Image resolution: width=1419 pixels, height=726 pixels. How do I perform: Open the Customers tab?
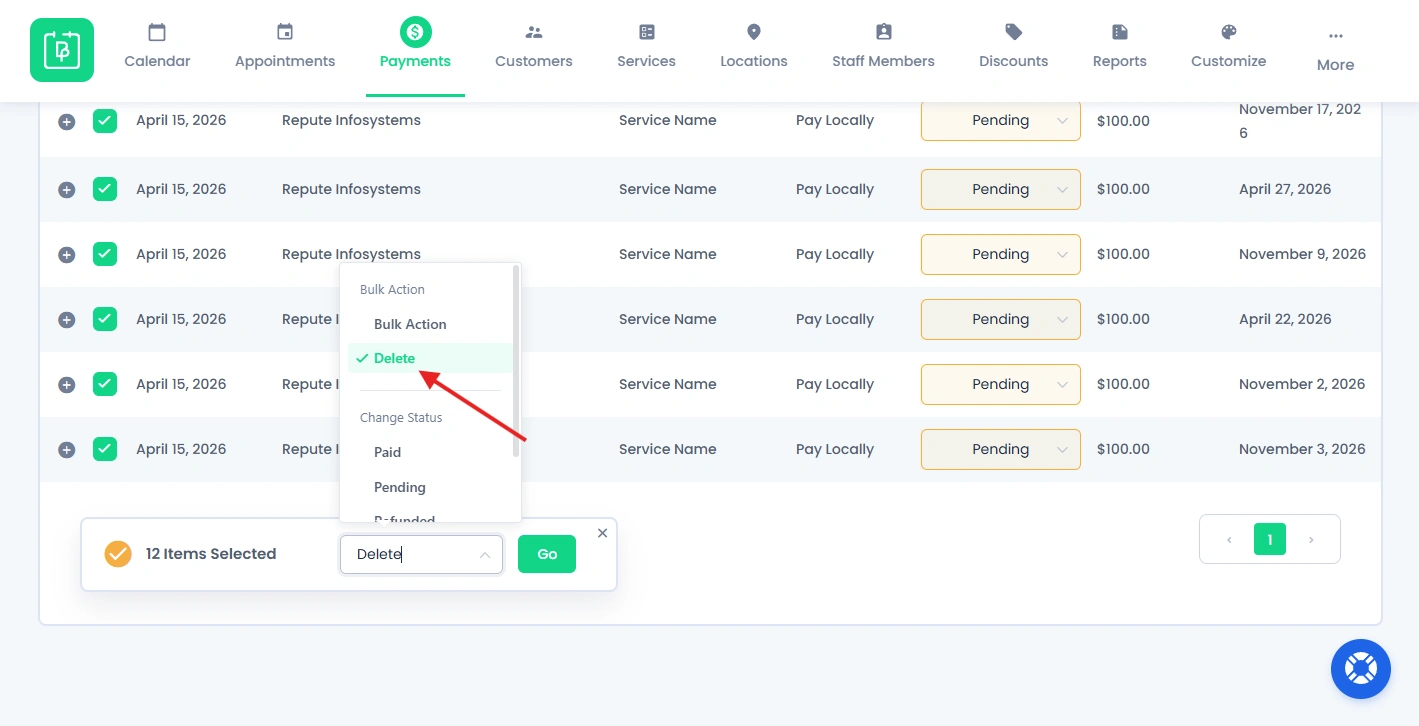pyautogui.click(x=534, y=47)
